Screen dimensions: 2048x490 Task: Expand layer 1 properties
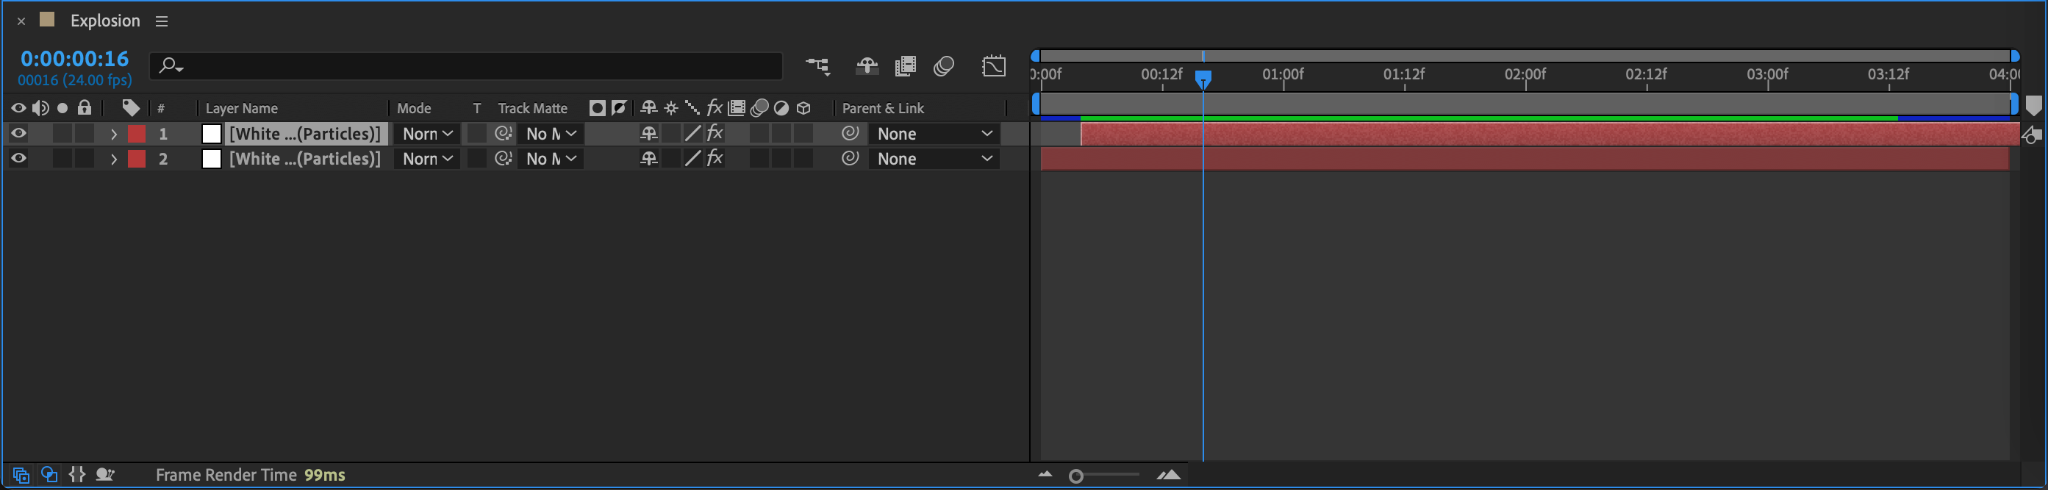point(114,133)
